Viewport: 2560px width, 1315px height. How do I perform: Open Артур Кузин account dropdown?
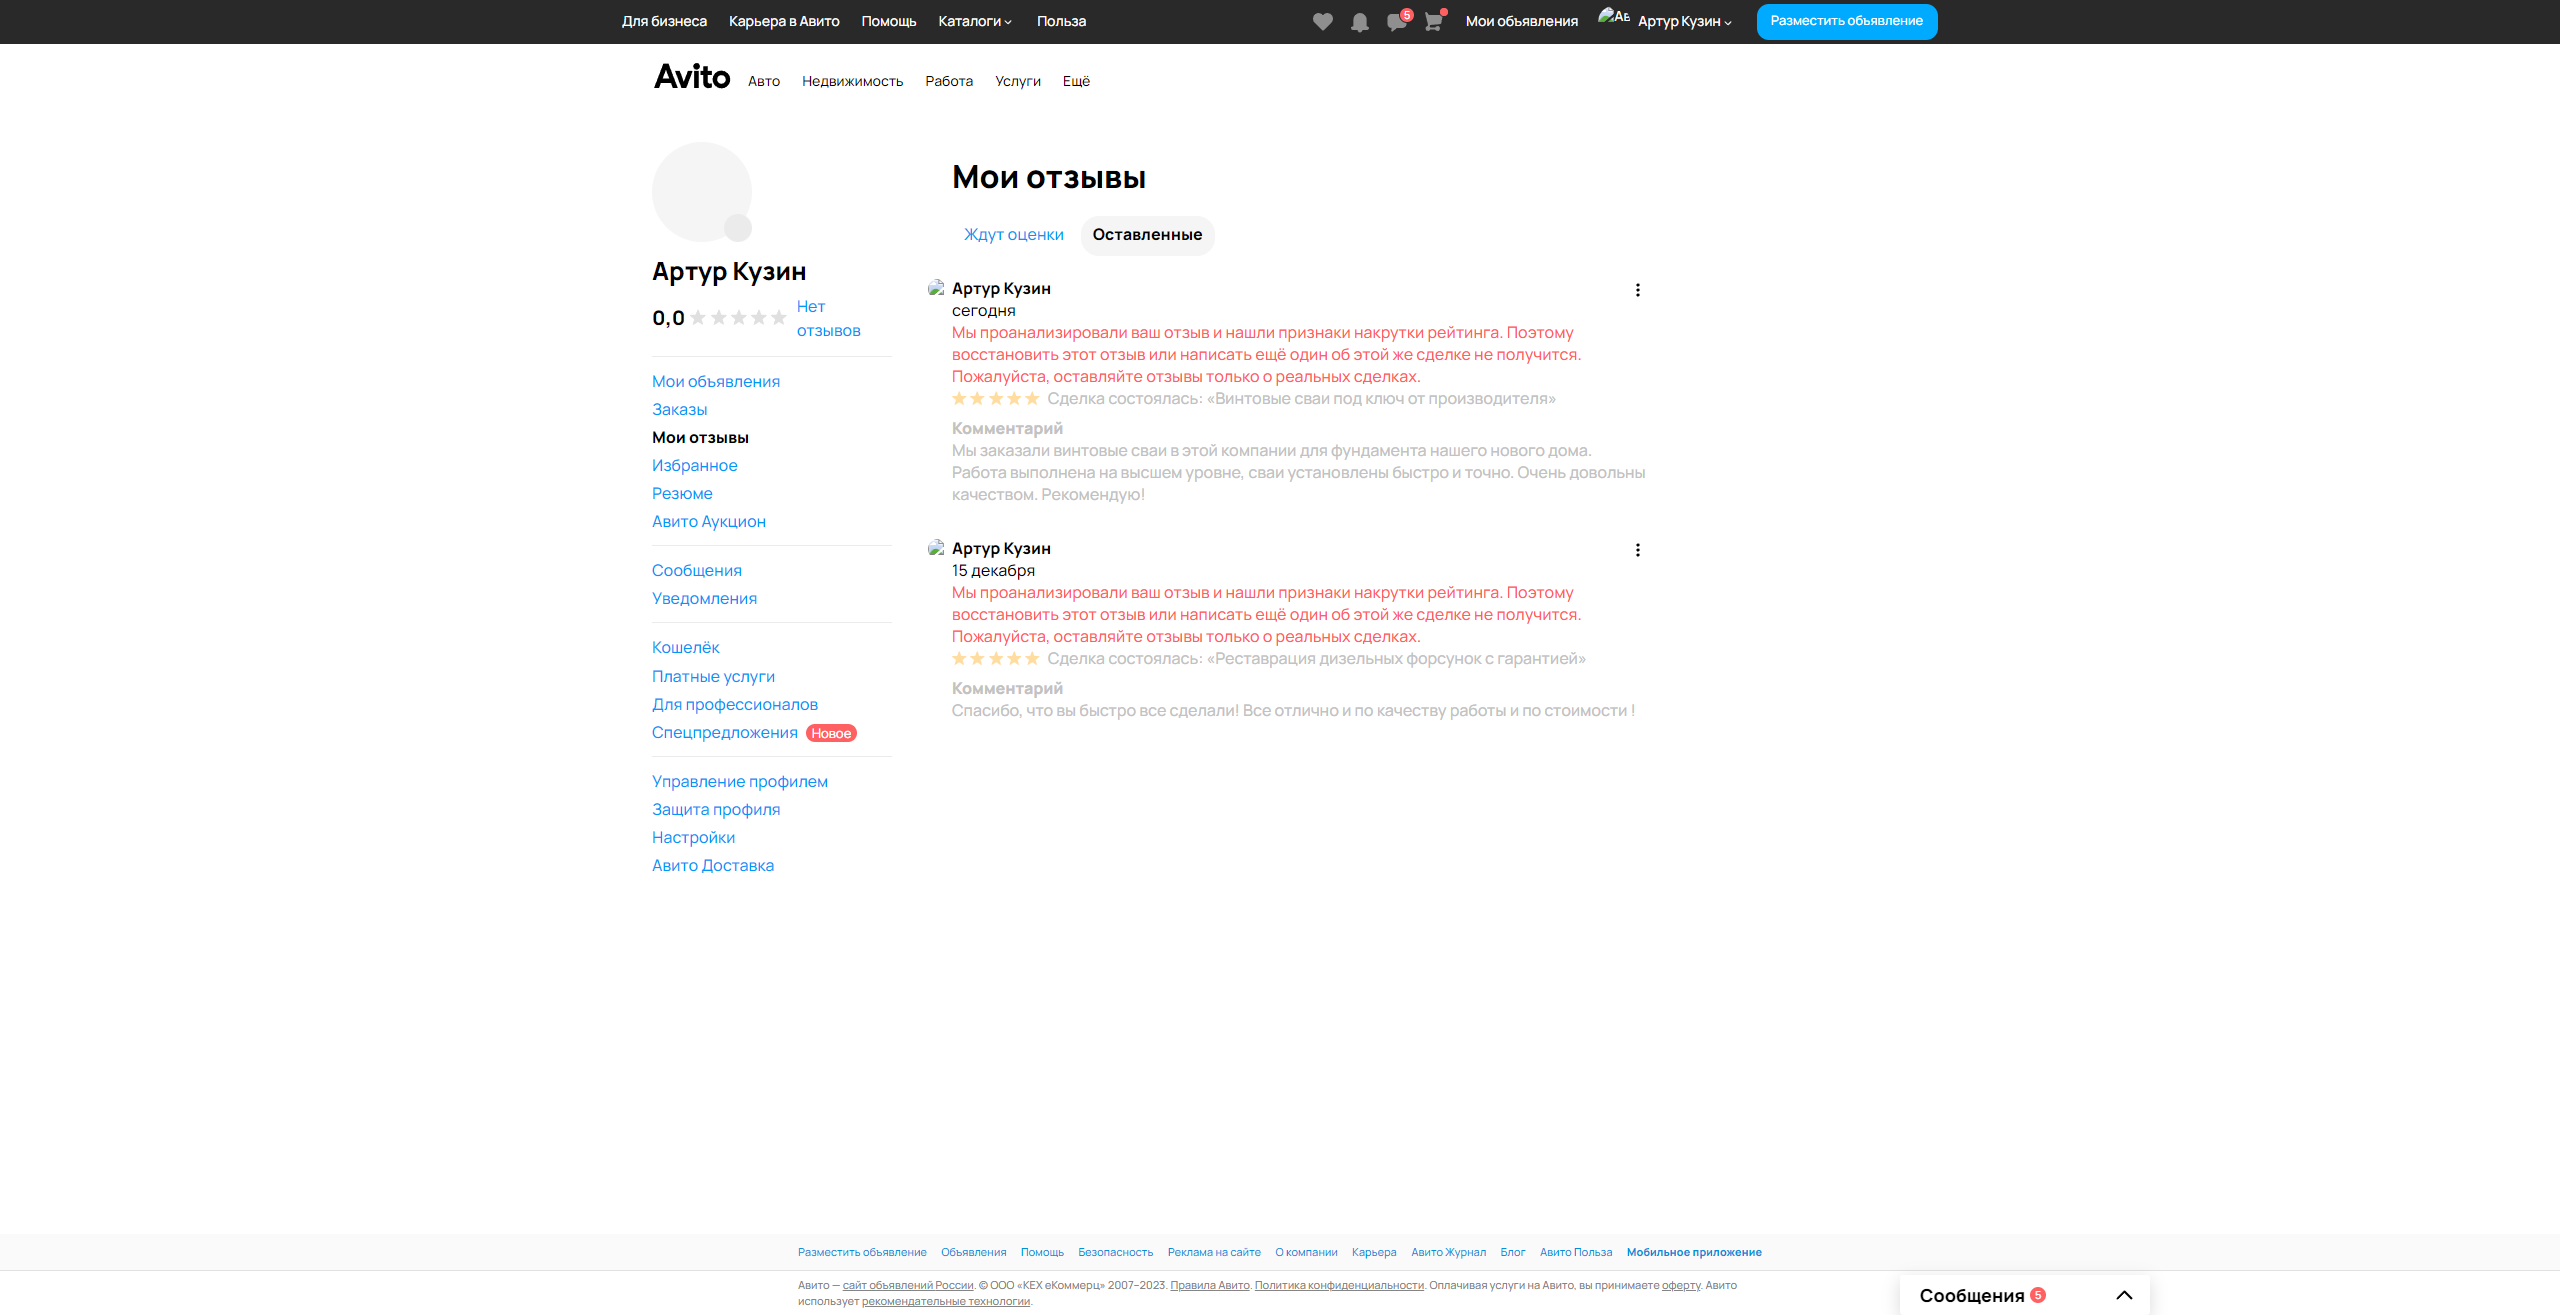pos(1684,21)
